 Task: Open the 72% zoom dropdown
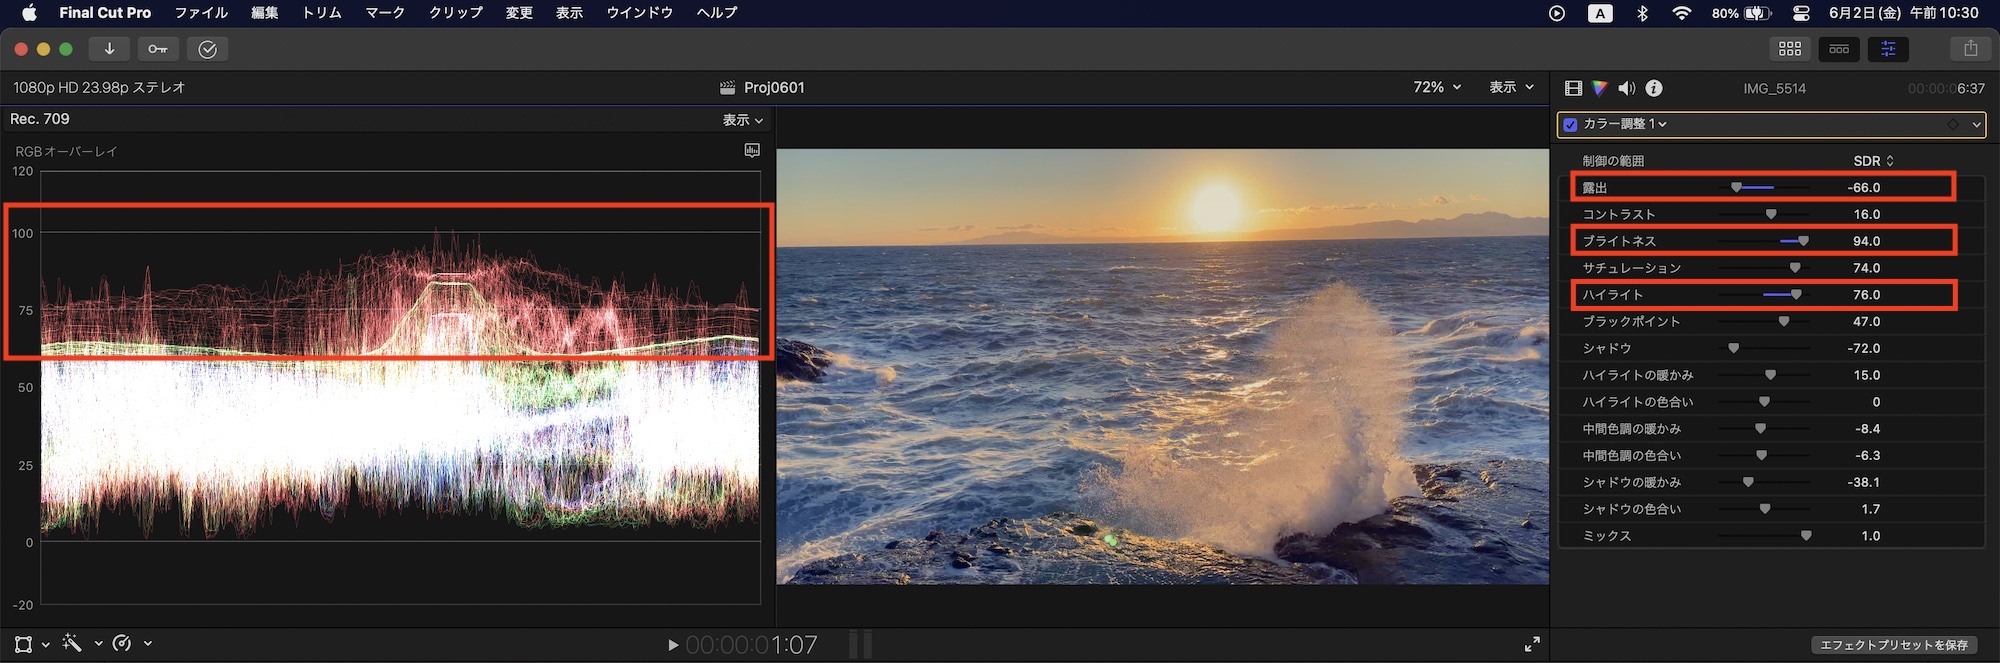click(1437, 87)
